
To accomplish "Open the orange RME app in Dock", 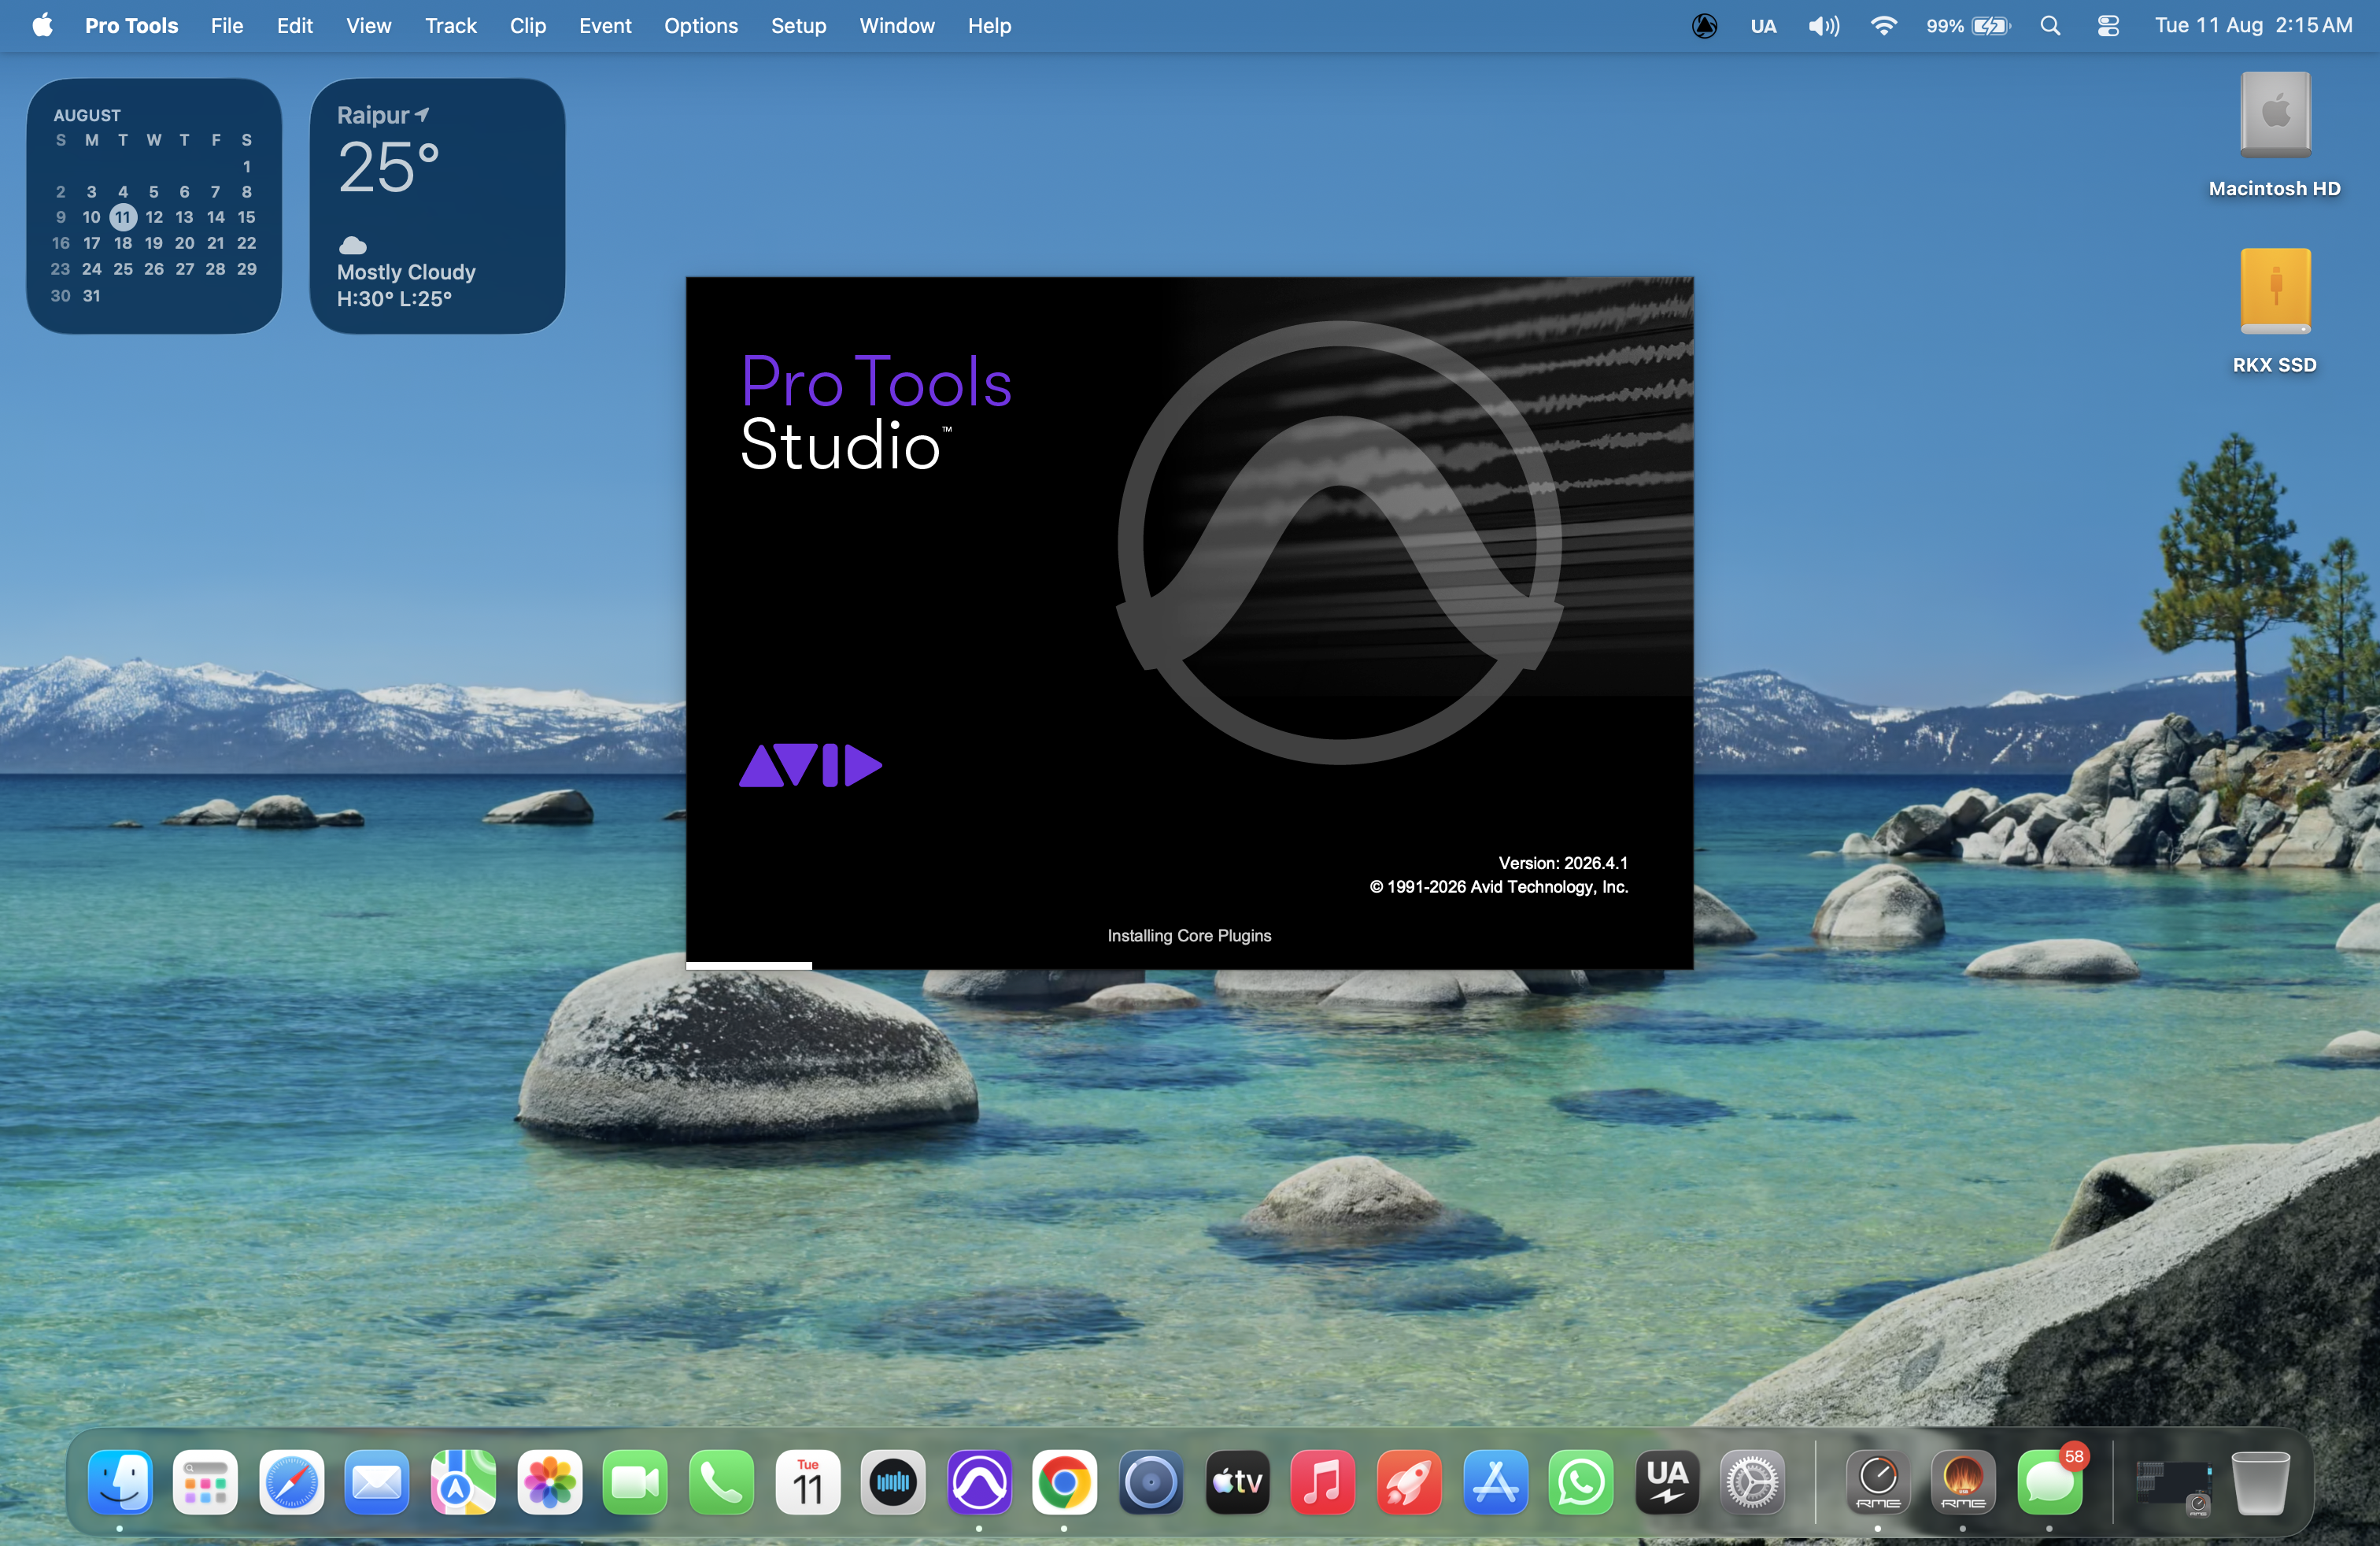I will pos(1963,1482).
